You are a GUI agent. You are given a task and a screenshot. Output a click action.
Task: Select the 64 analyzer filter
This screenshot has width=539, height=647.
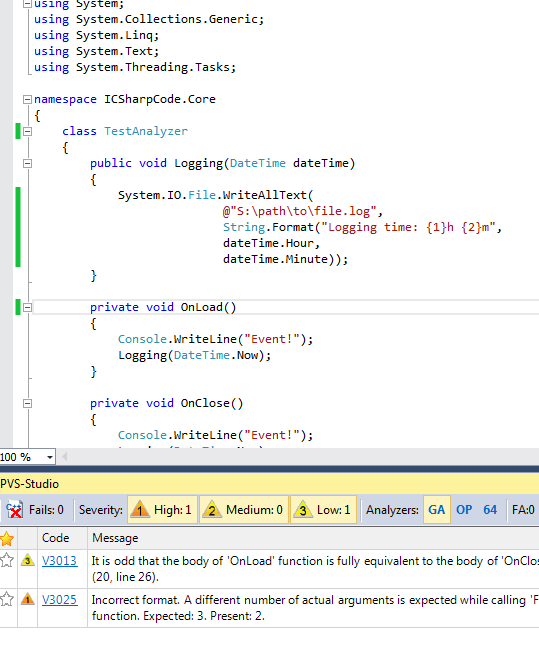click(490, 510)
